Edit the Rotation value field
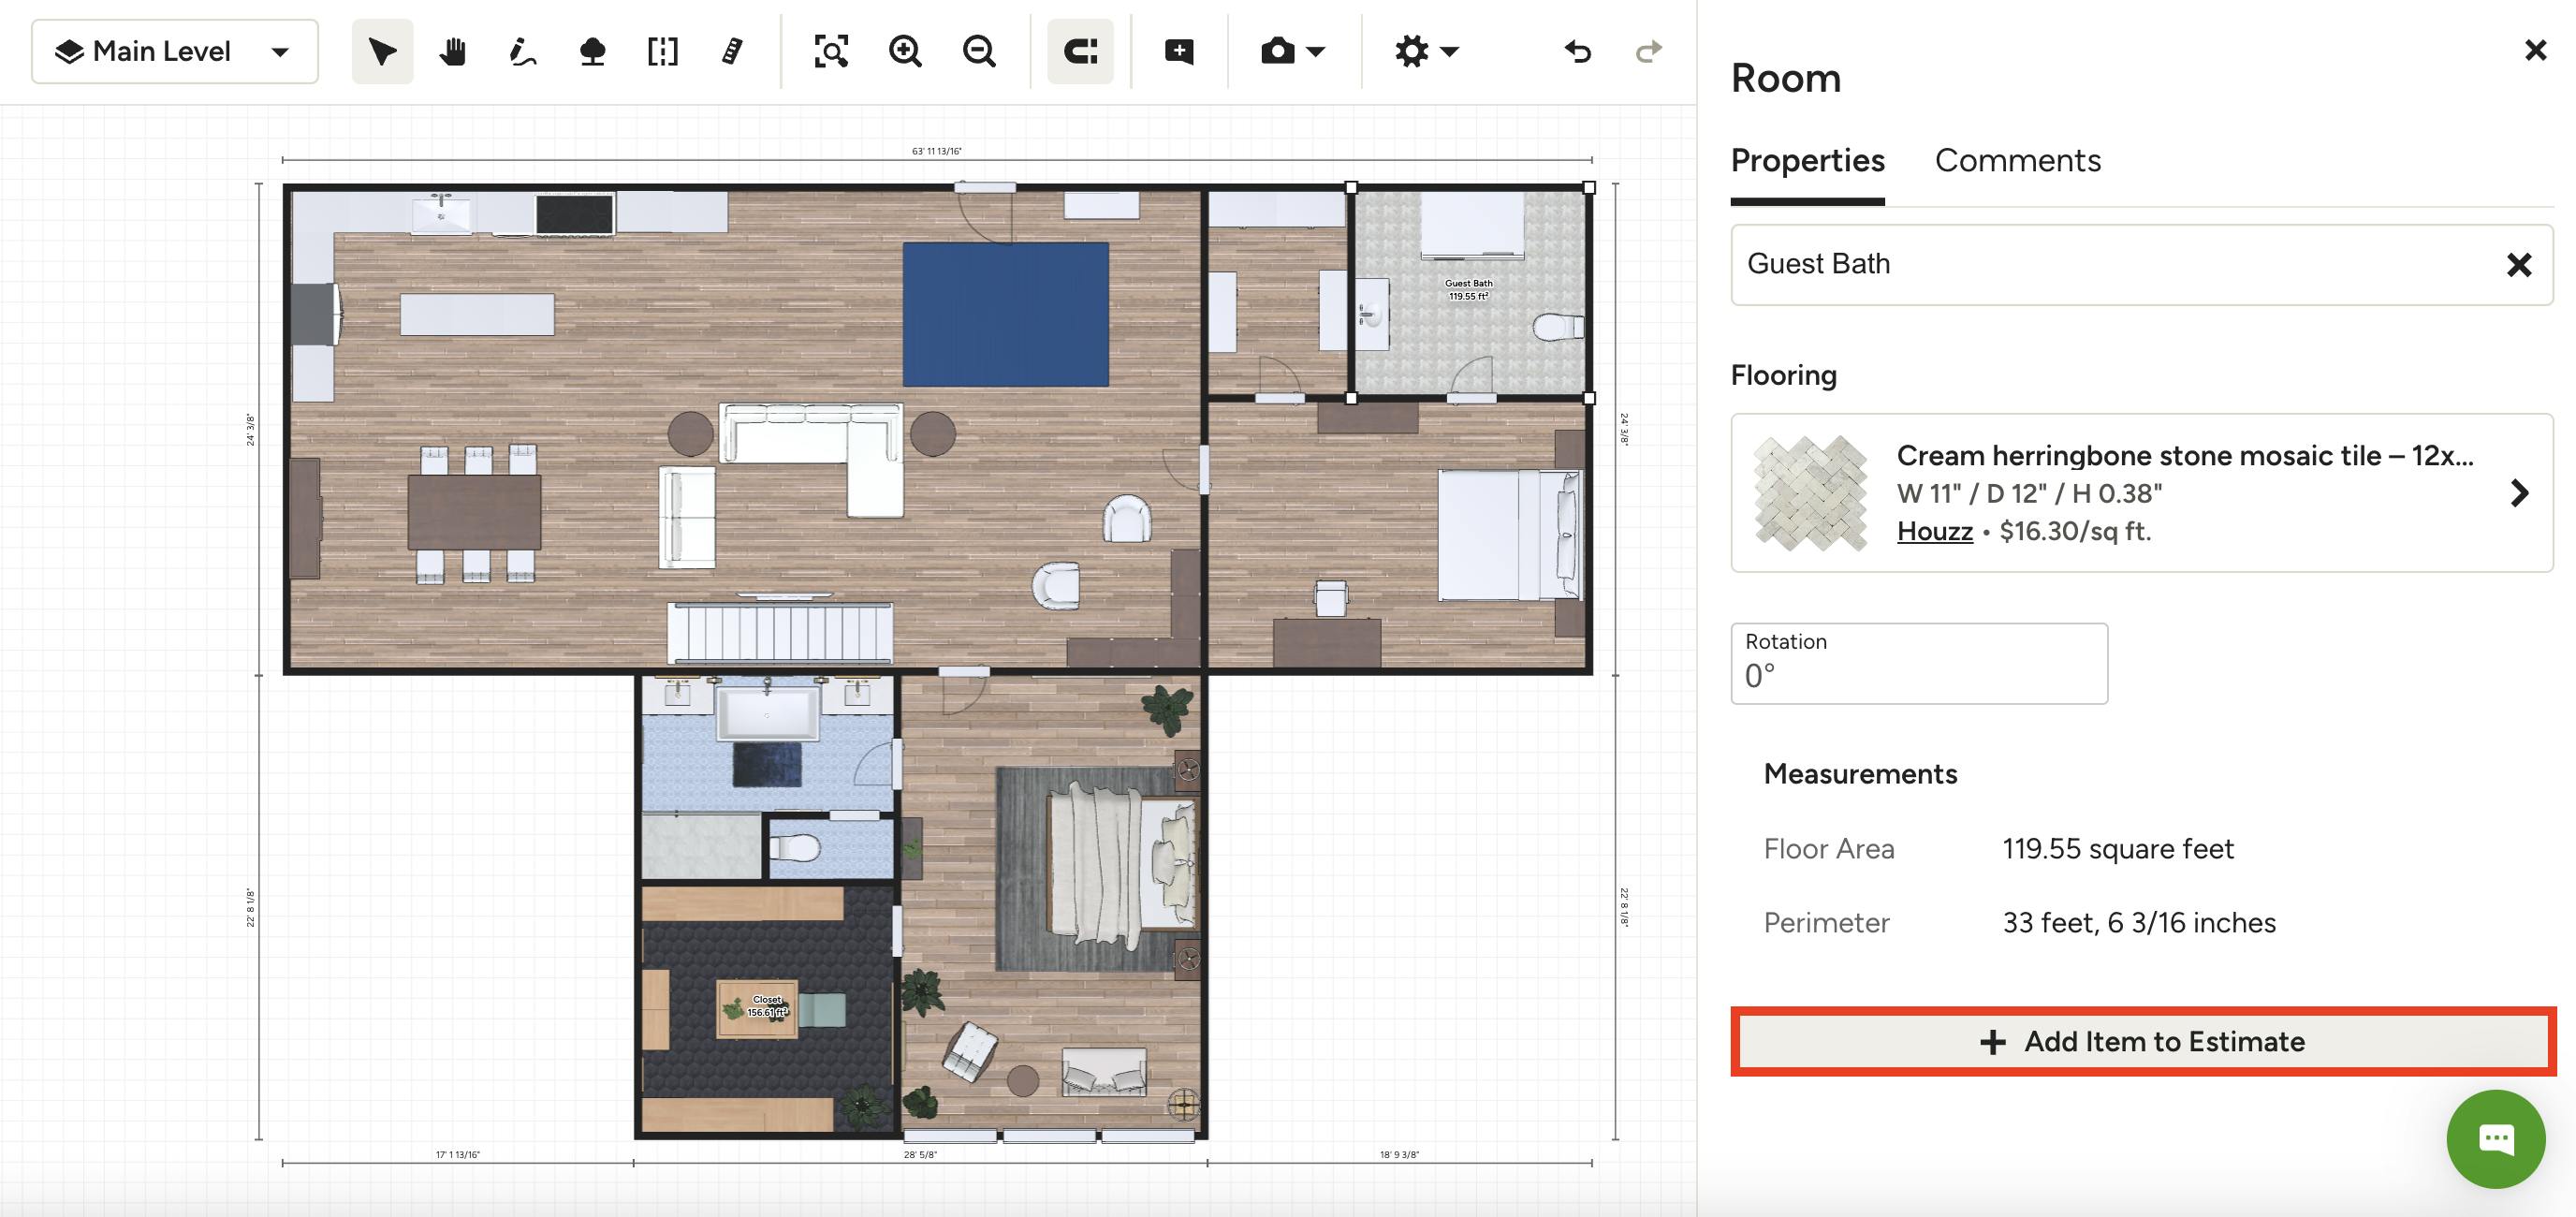This screenshot has width=2576, height=1217. 1918,676
